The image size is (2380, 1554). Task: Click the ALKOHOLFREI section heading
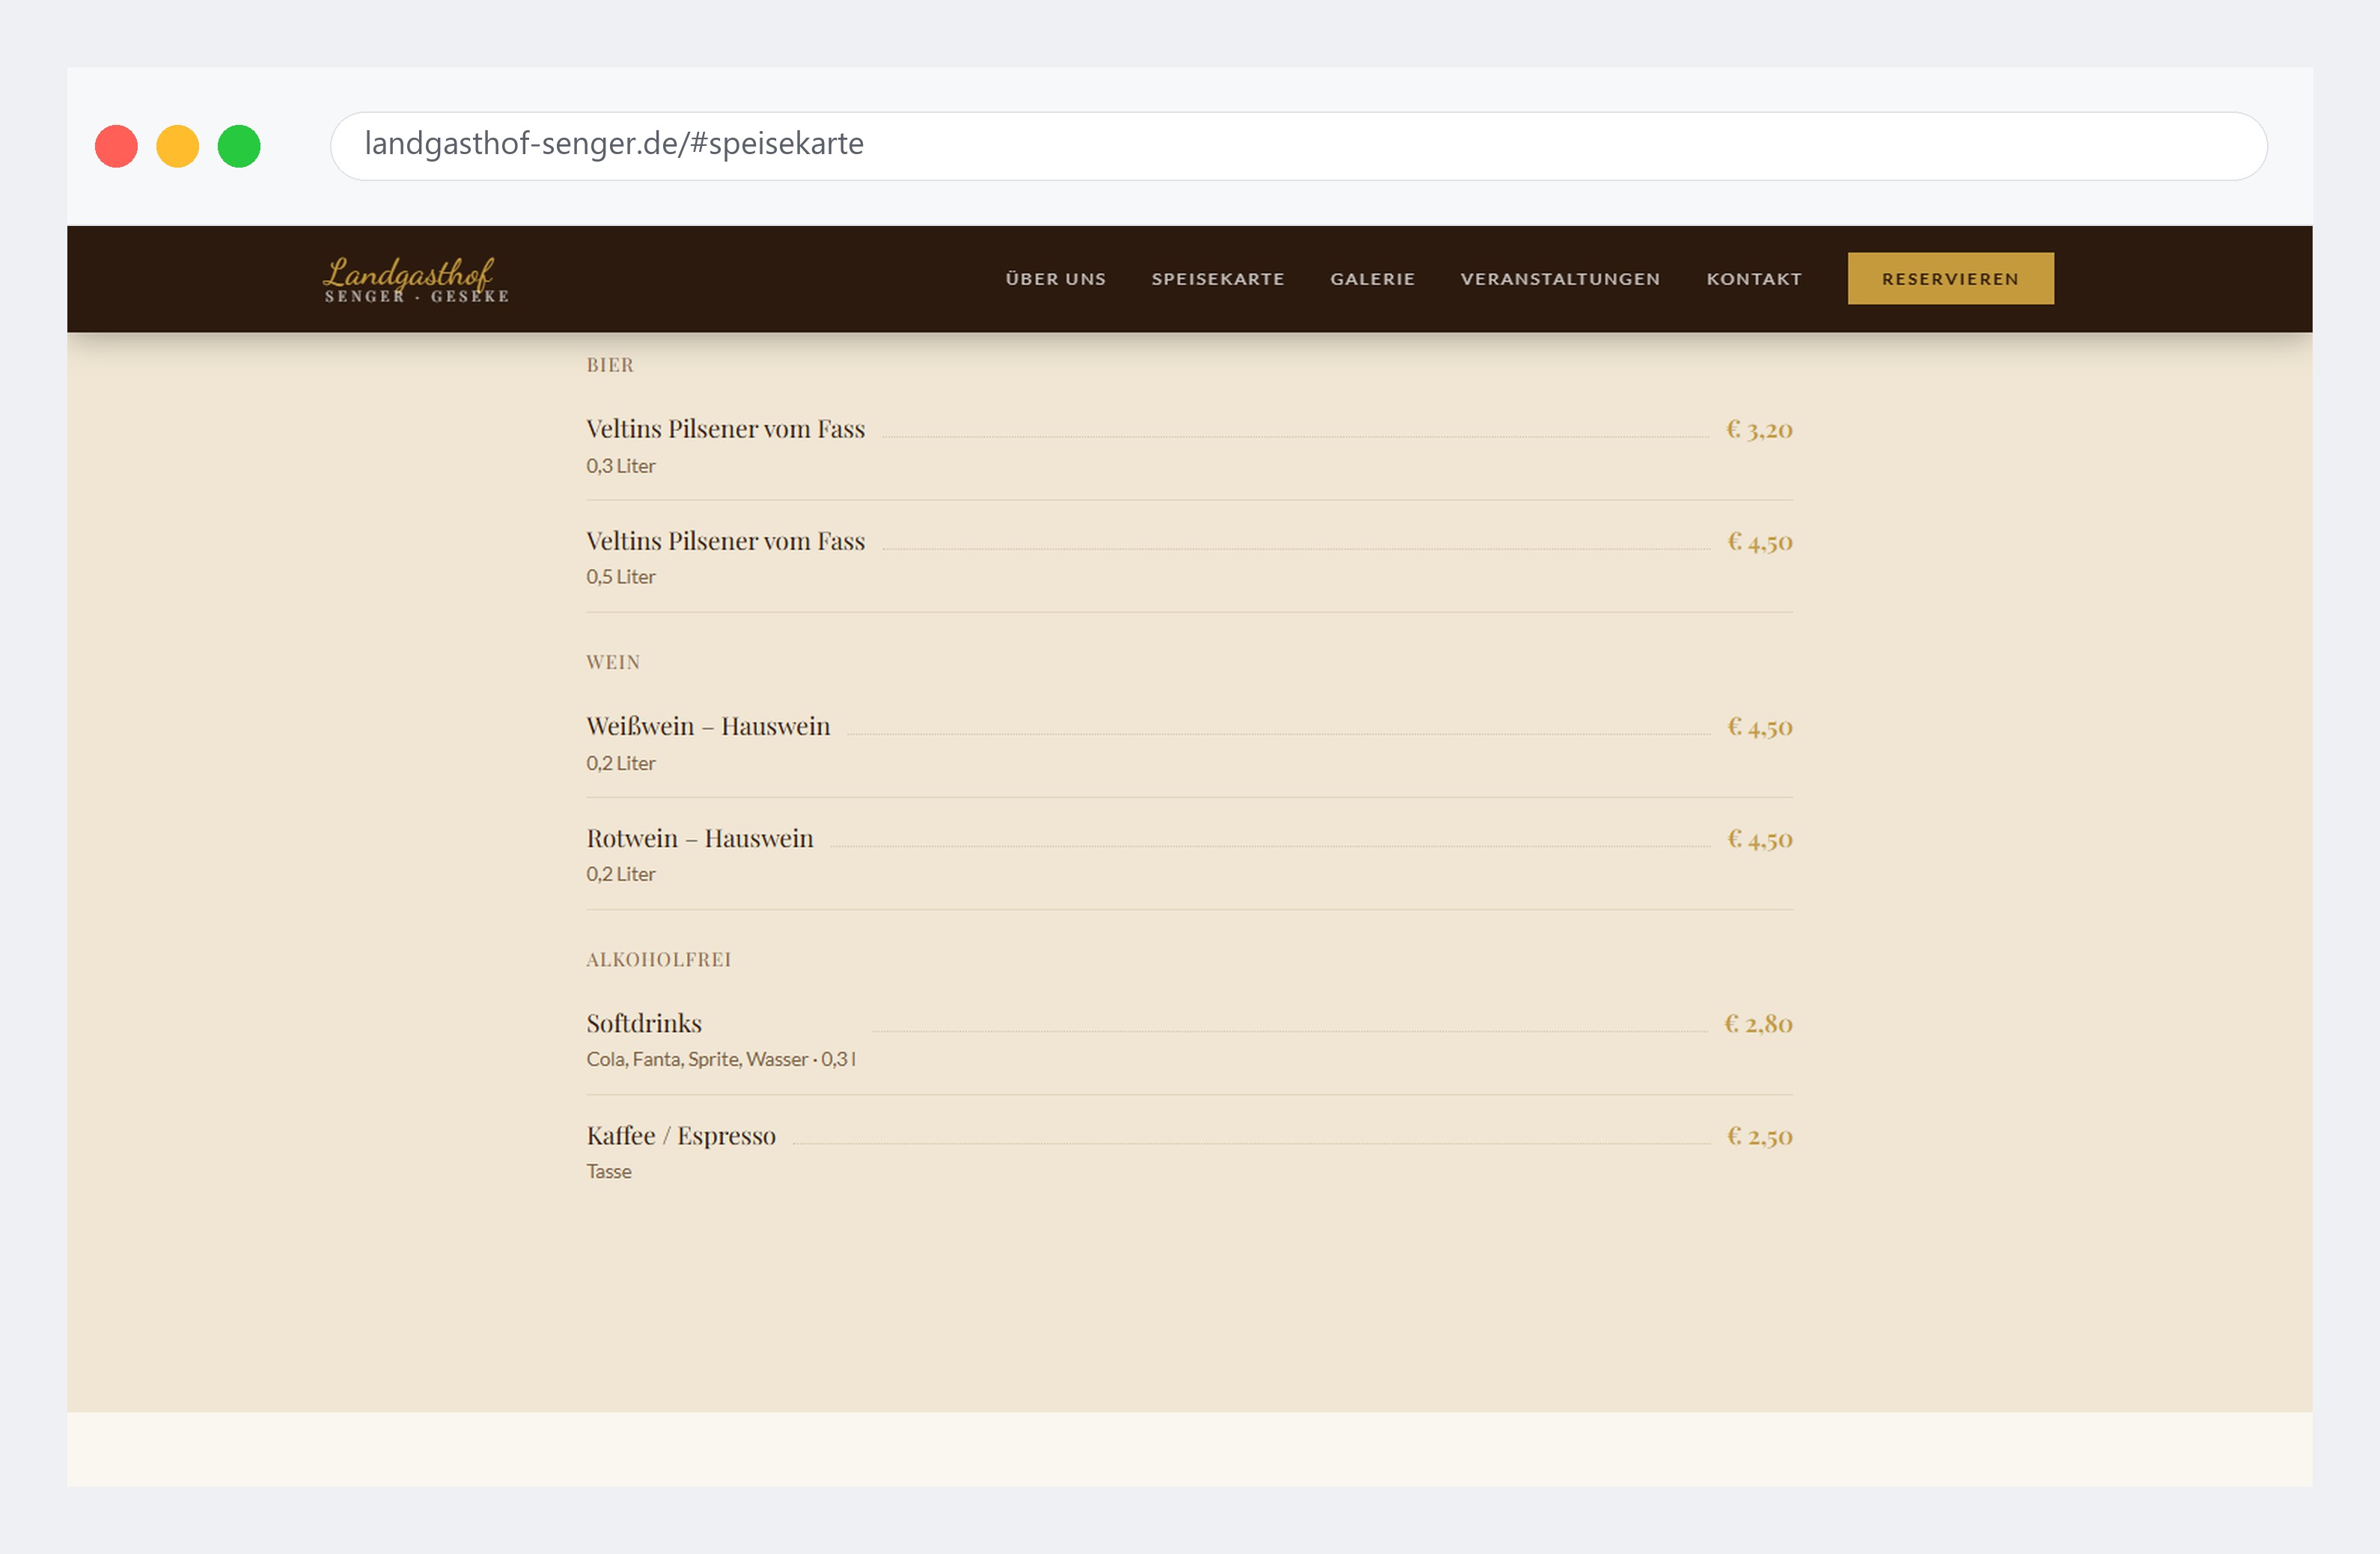point(659,959)
